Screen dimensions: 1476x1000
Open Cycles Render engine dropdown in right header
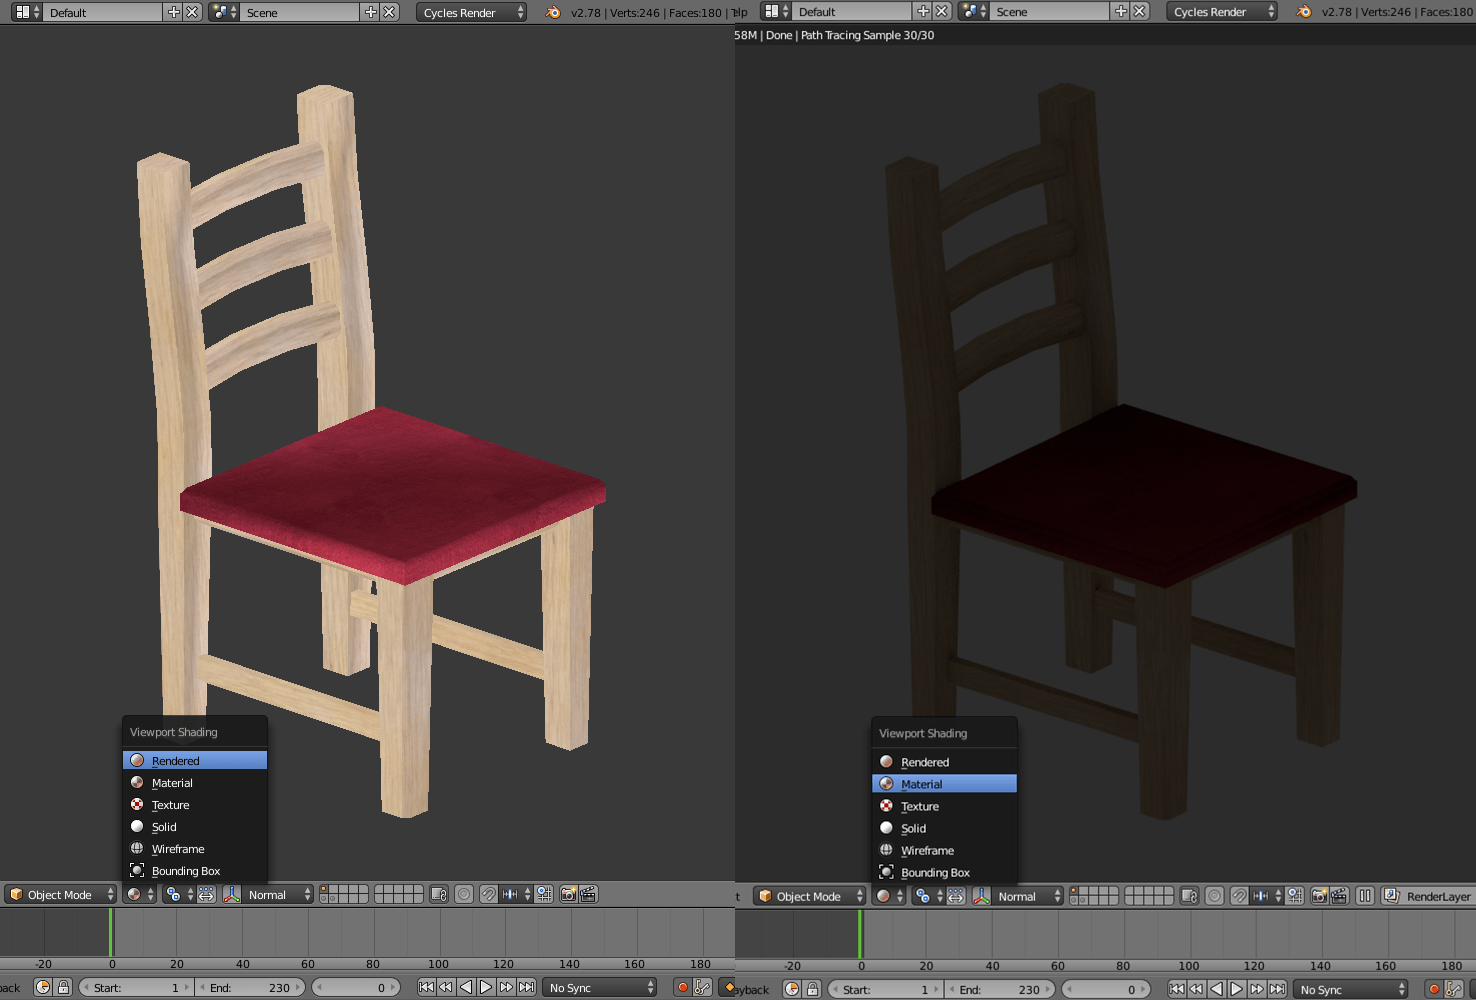pyautogui.click(x=1221, y=12)
